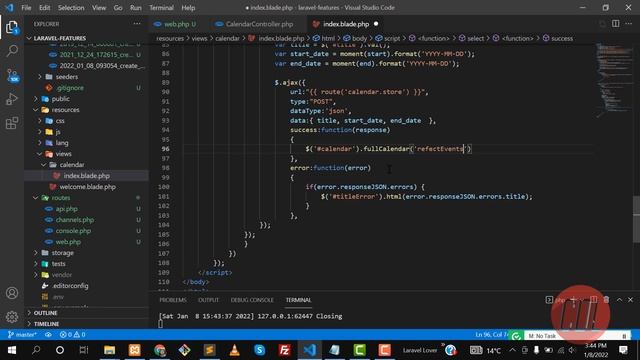This screenshot has height=360, width=640.
Task: Synchronize changes using cloud icon in status bar
Action: tap(48, 335)
